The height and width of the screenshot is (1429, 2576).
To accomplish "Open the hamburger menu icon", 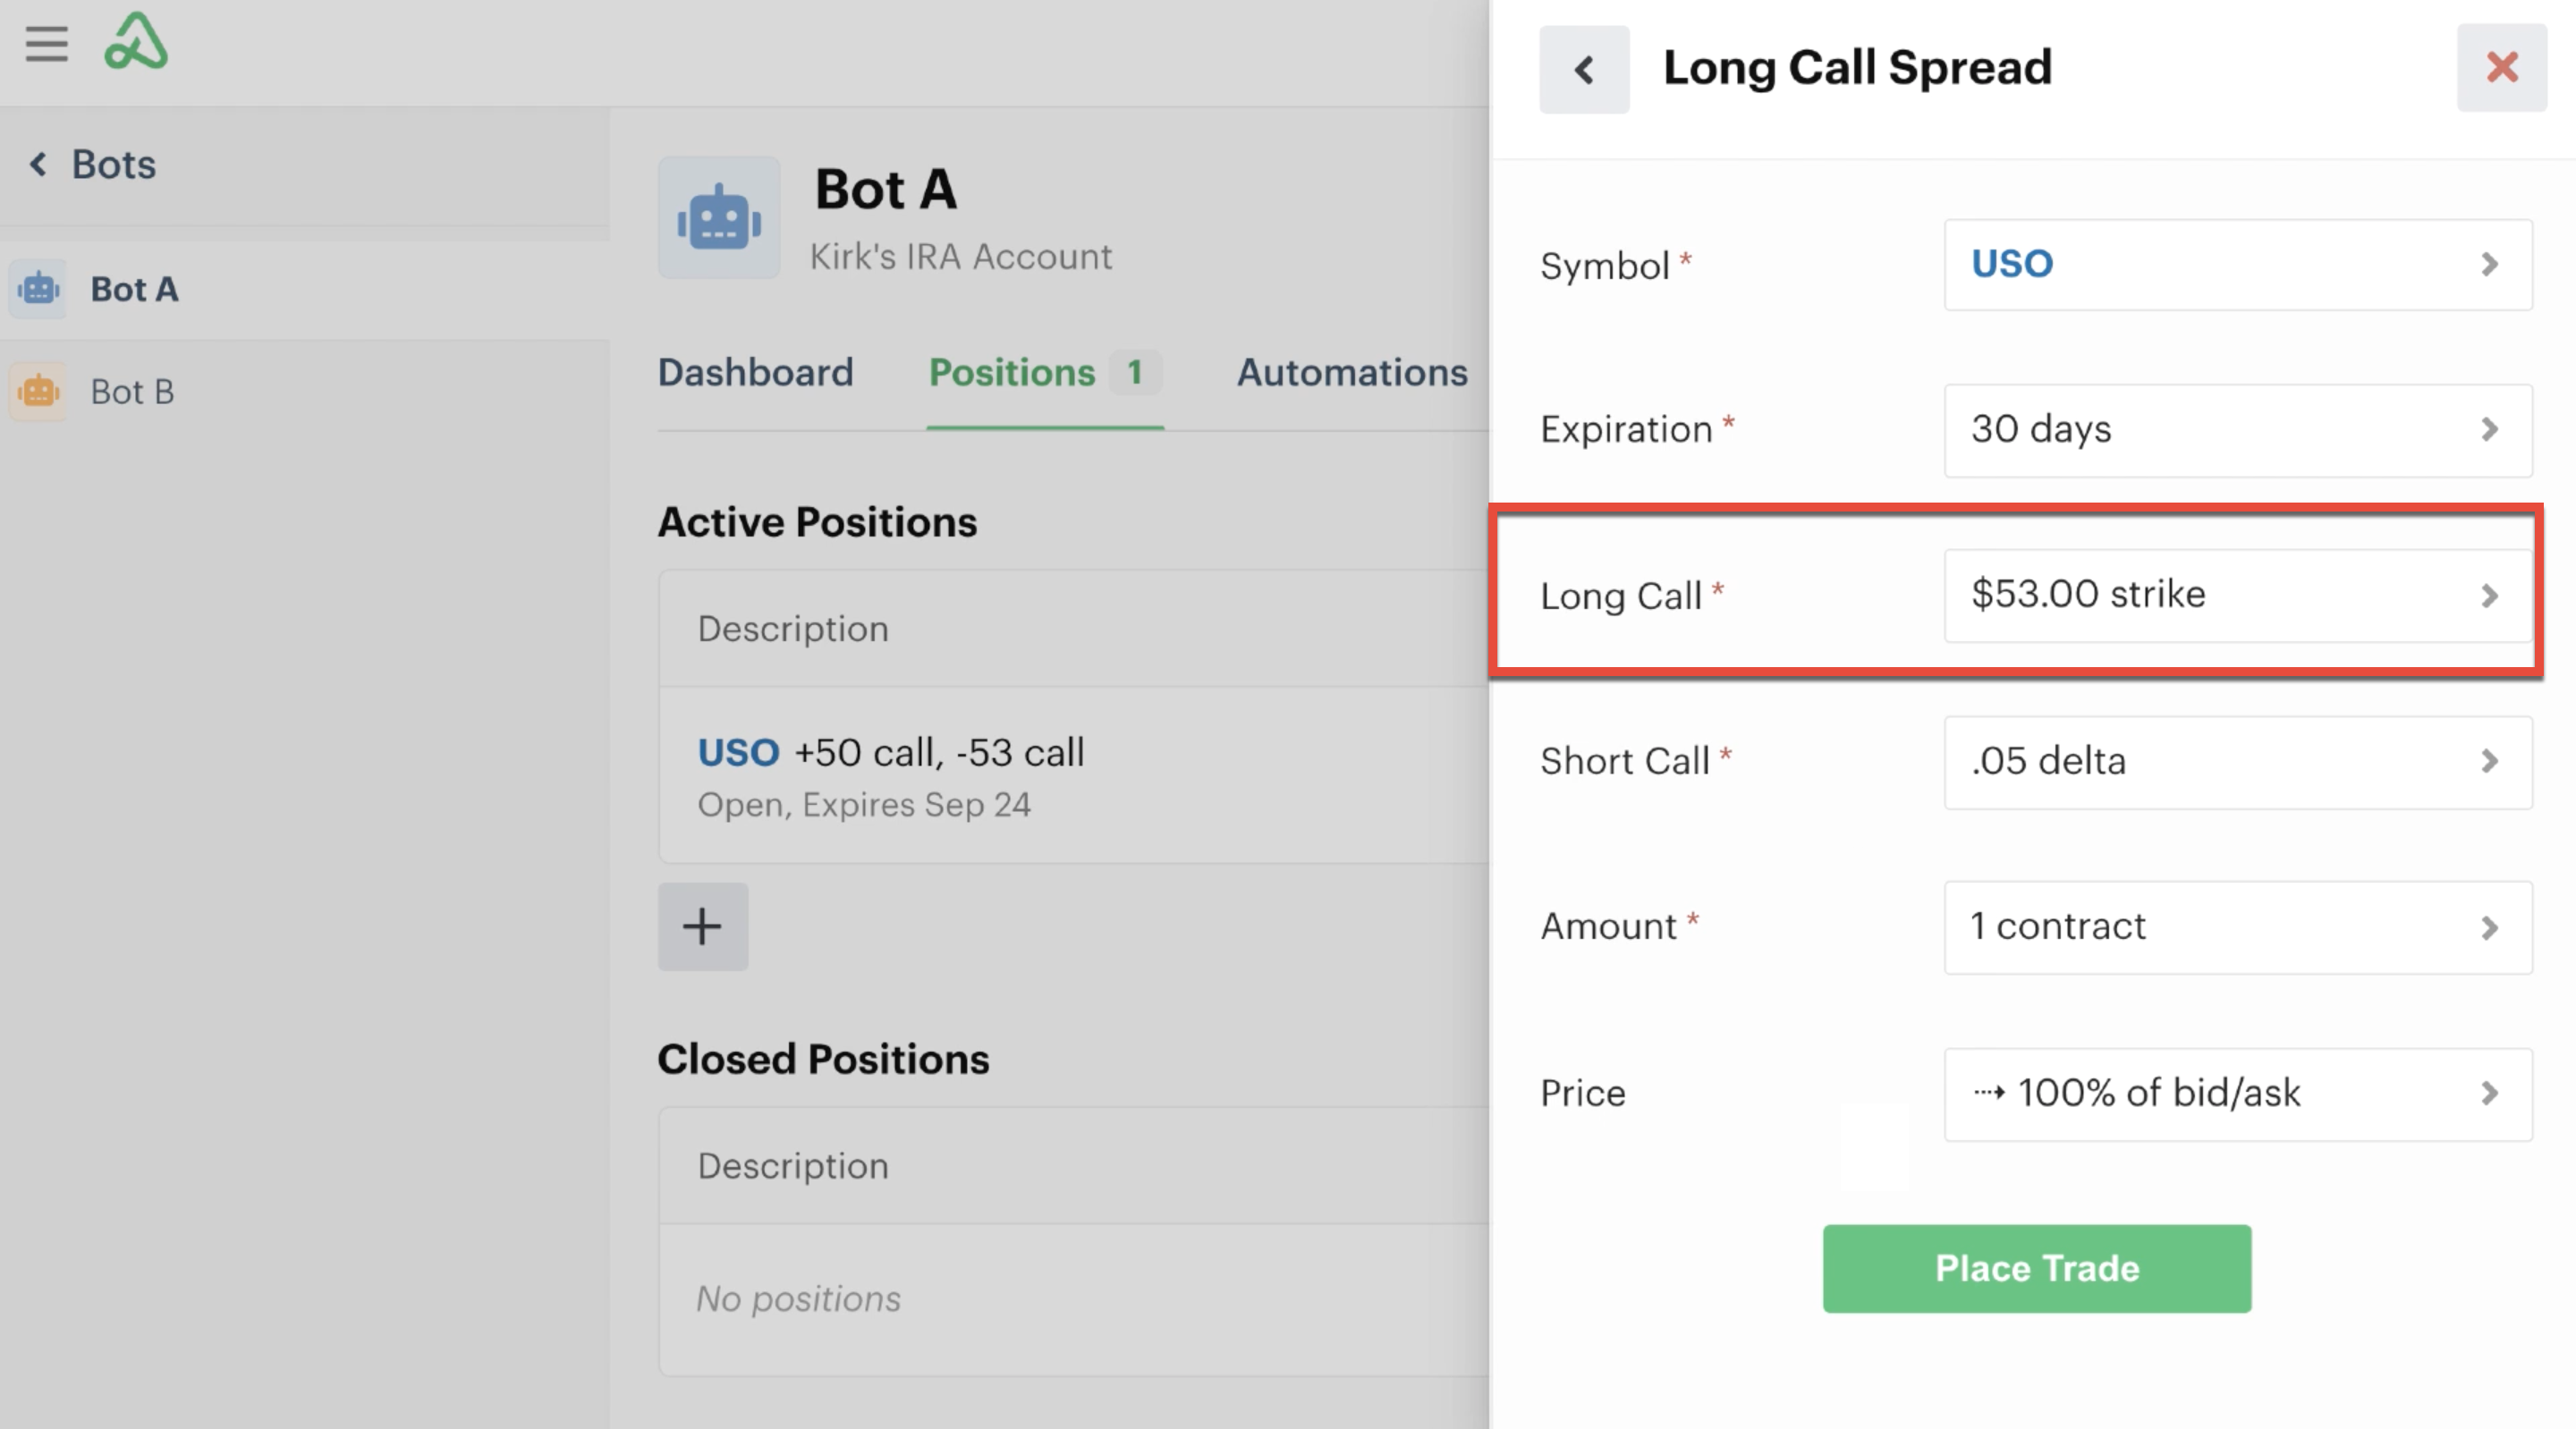I will (x=46, y=44).
